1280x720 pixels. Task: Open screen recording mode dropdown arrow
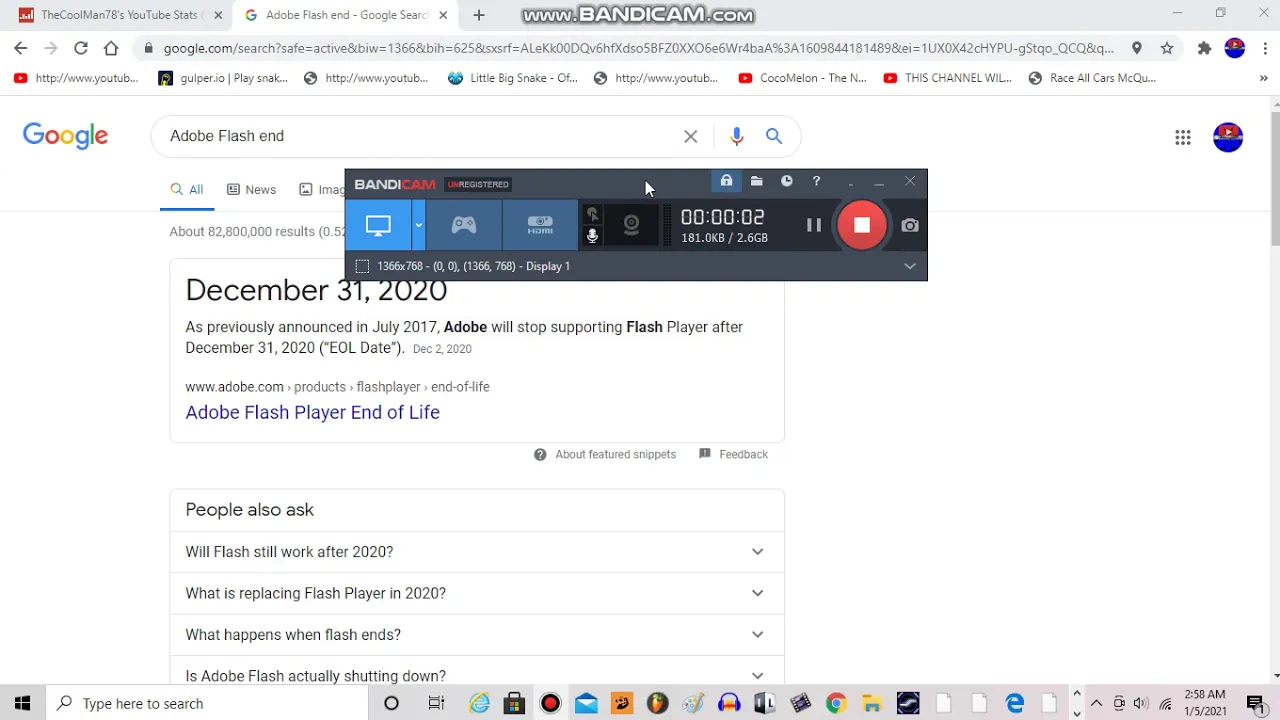[419, 226]
